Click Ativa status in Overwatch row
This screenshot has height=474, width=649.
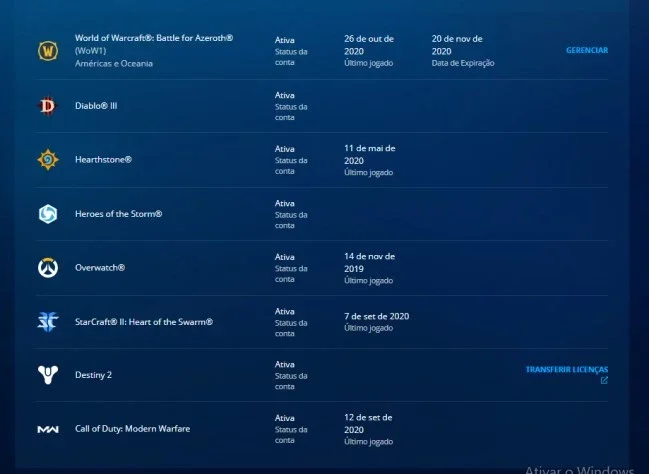pos(285,257)
